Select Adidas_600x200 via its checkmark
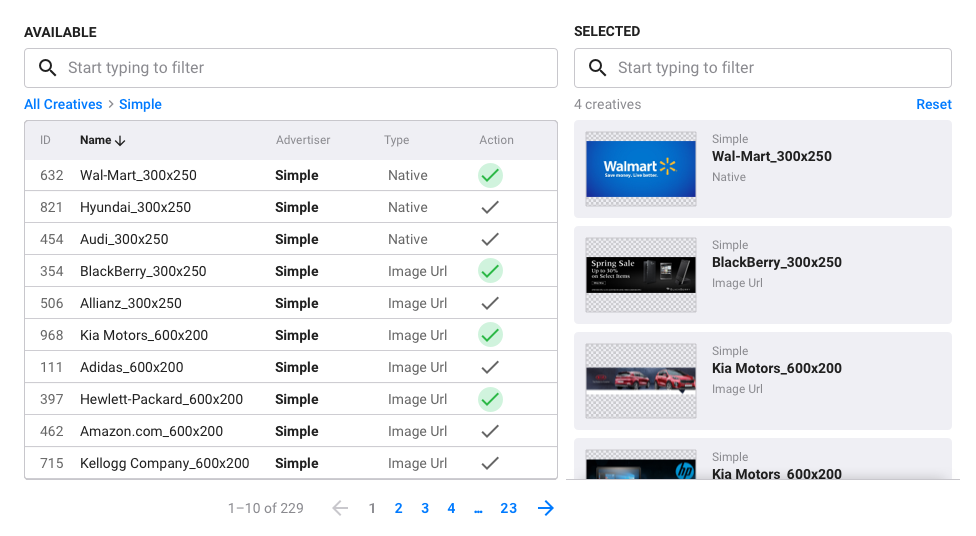This screenshot has height=536, width=976. click(x=490, y=367)
